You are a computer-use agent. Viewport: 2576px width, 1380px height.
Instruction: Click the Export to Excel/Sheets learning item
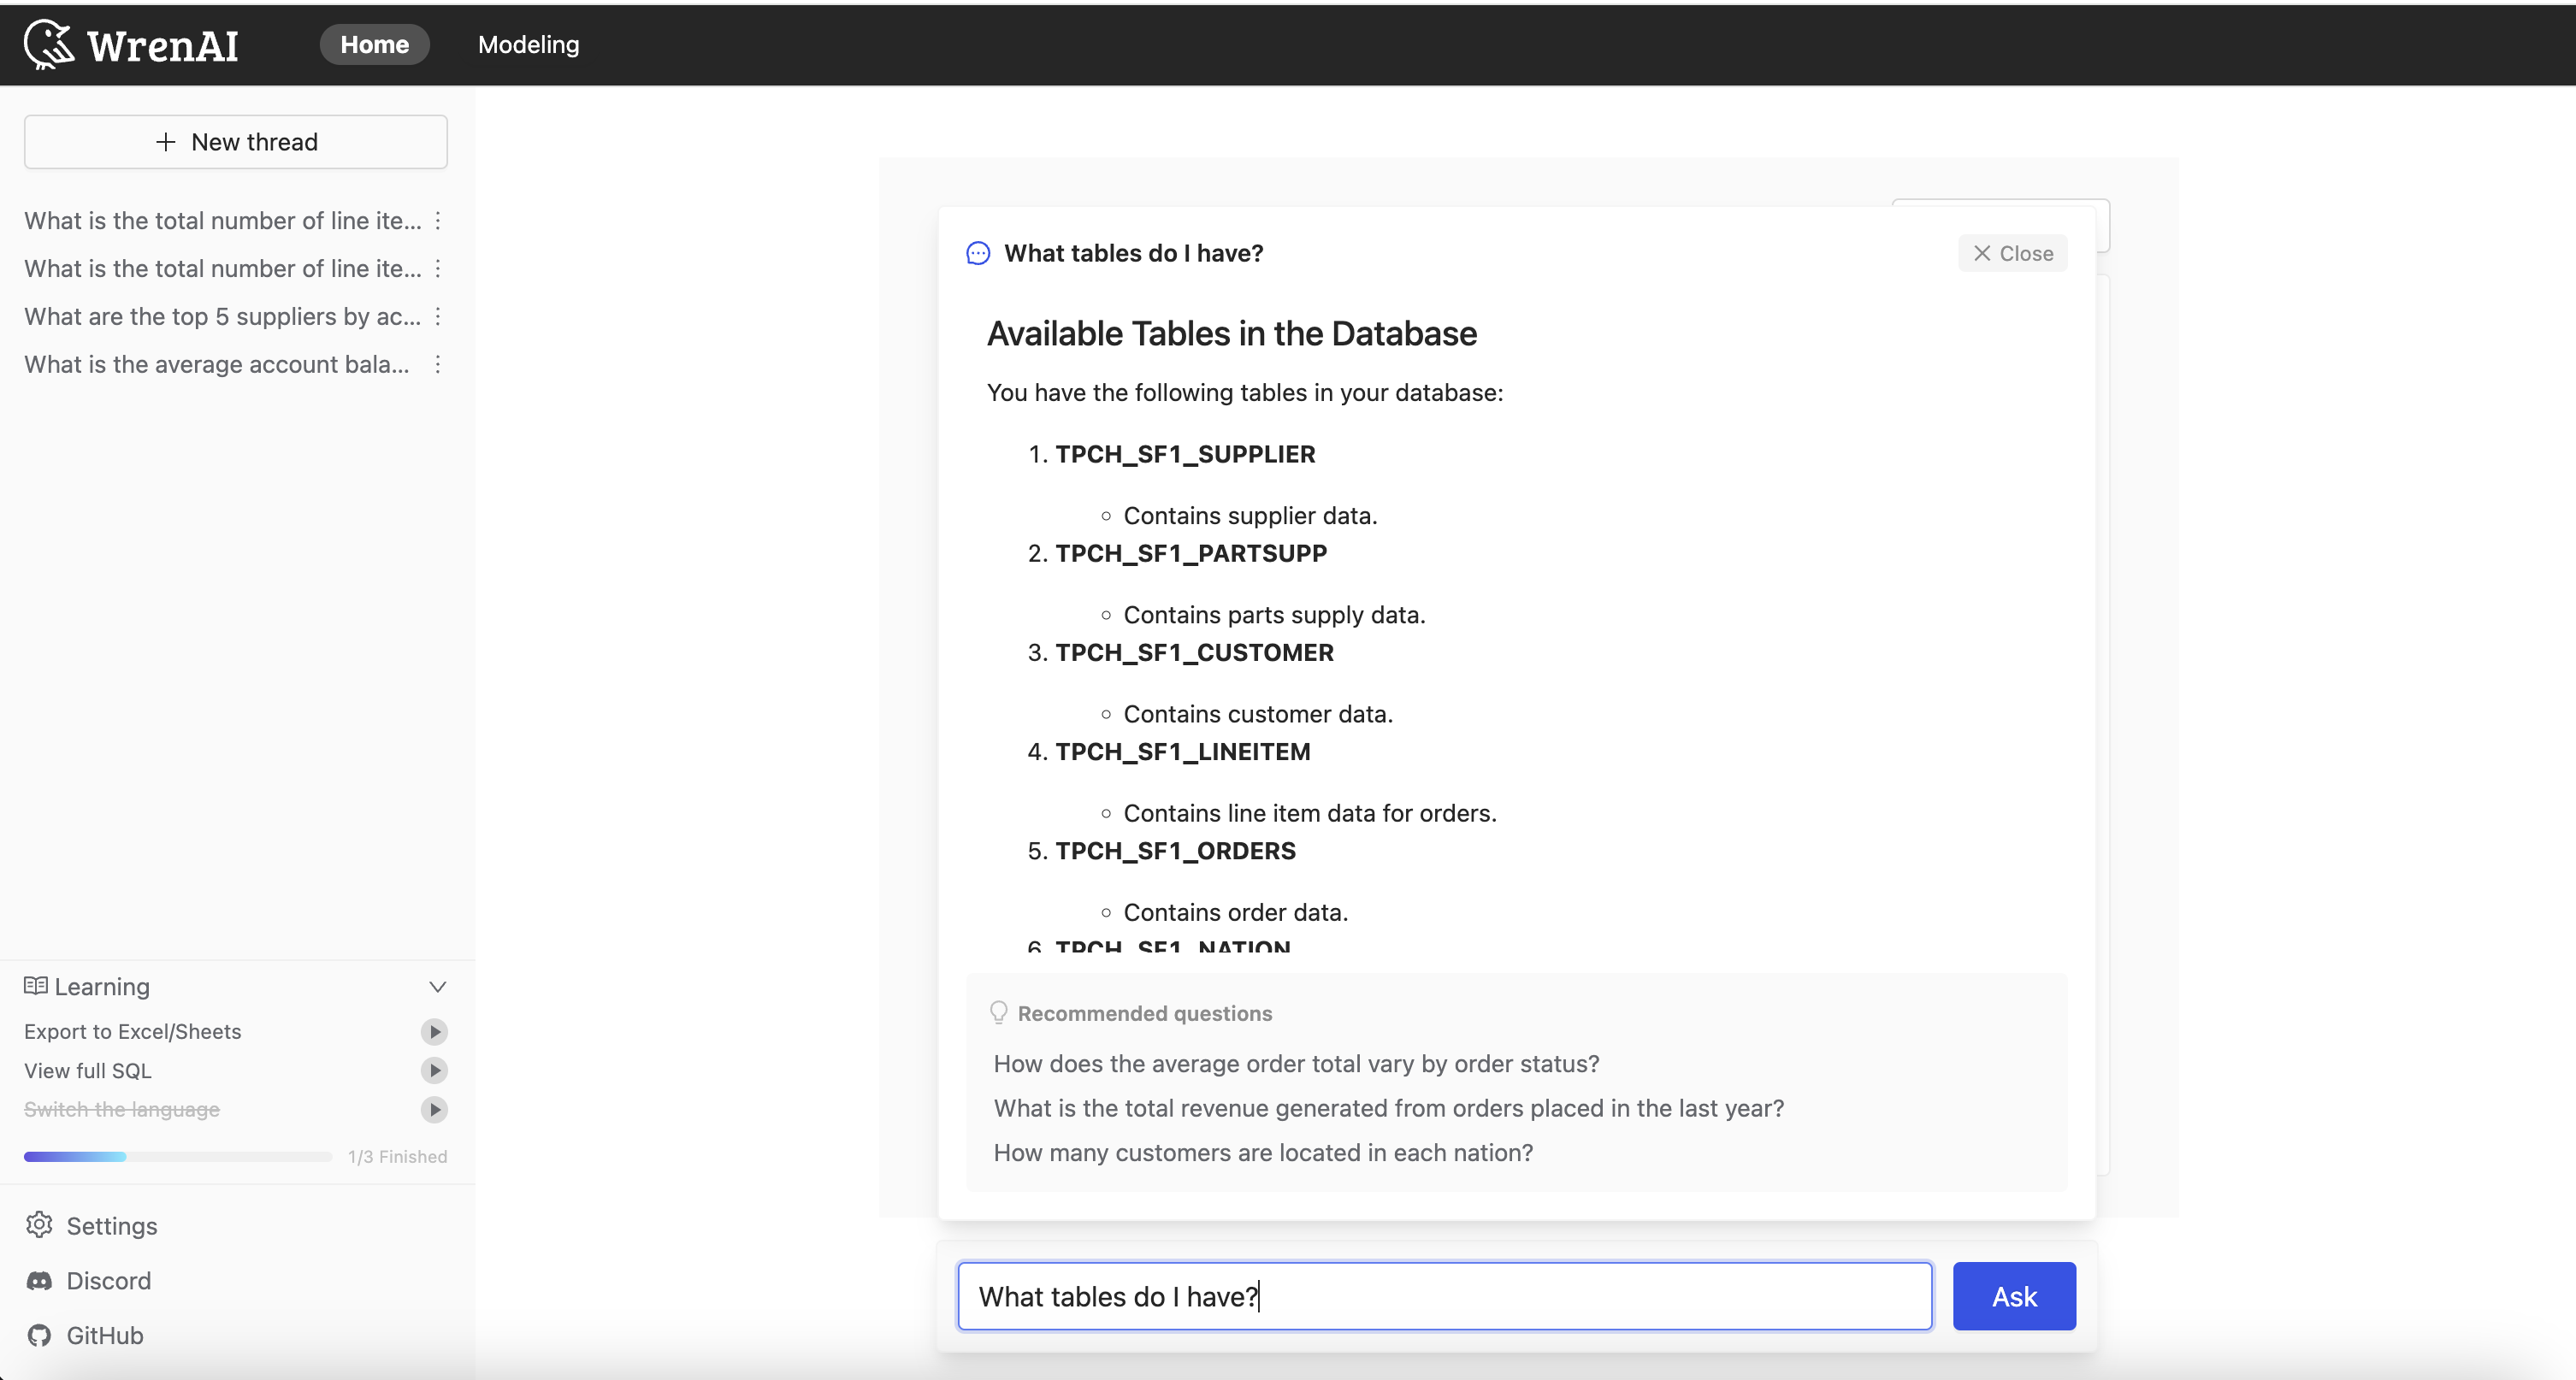pyautogui.click(x=133, y=1031)
